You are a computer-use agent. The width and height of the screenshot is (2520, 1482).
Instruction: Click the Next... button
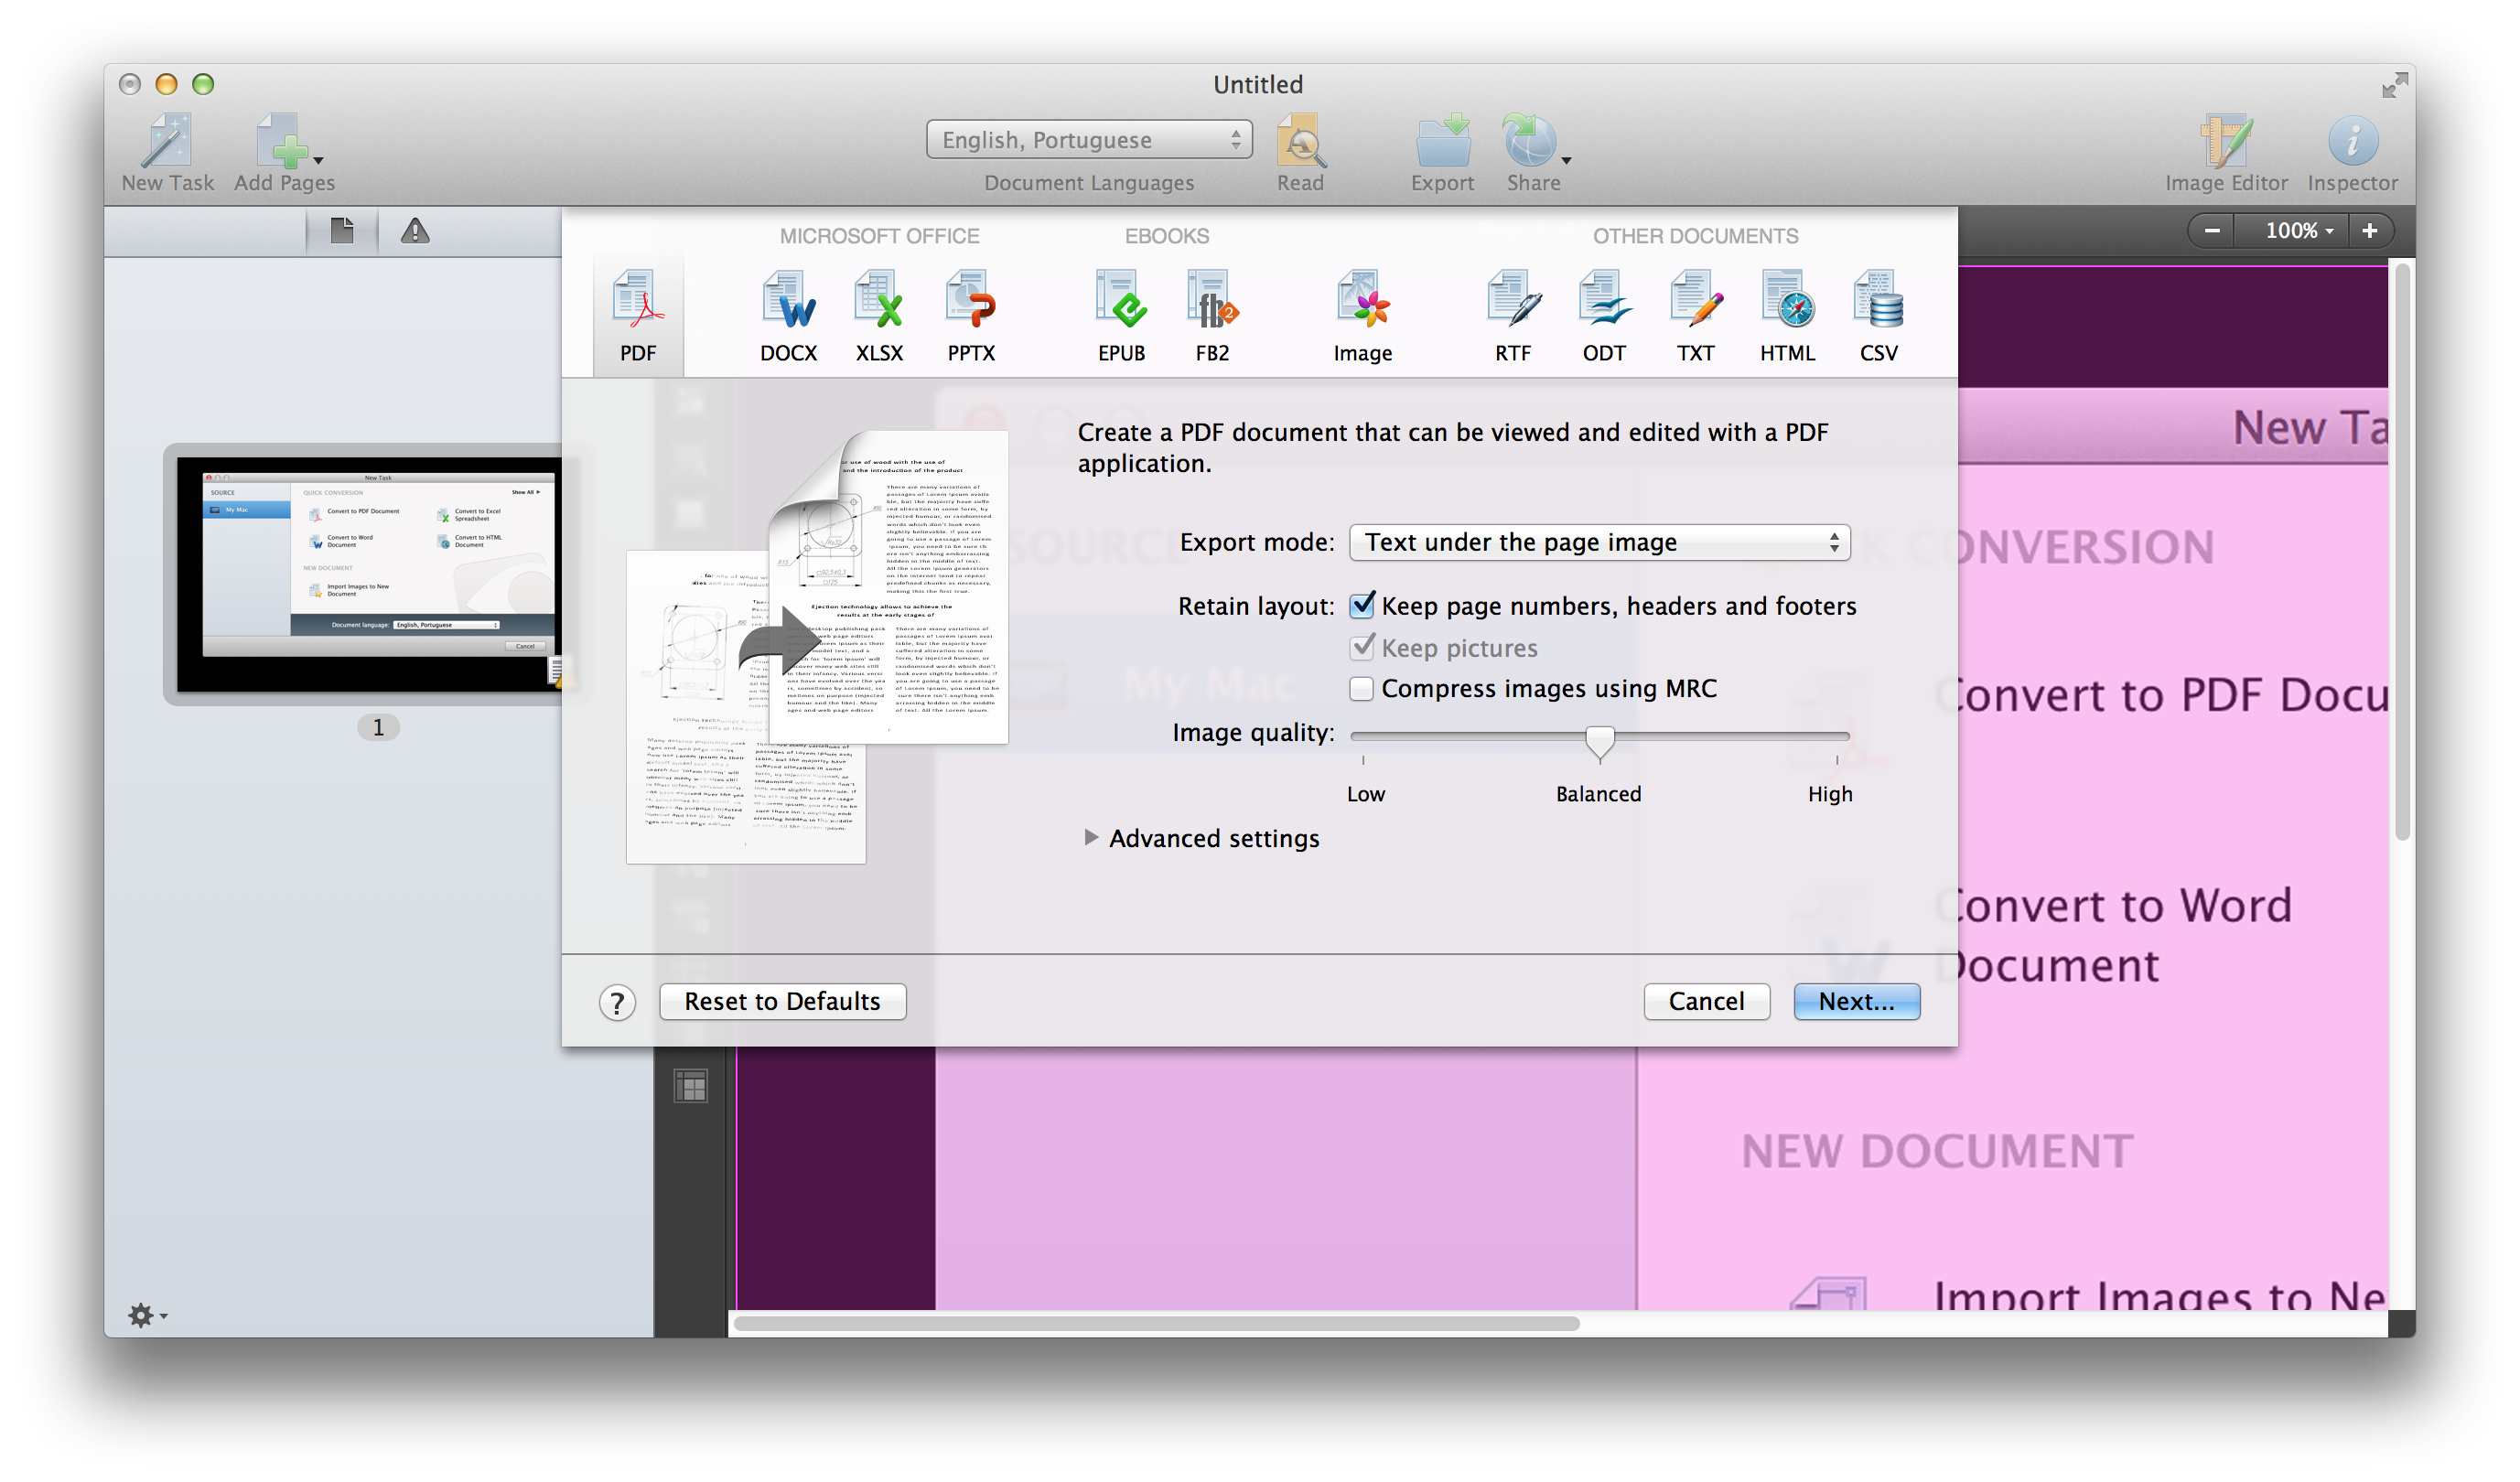1856,1002
